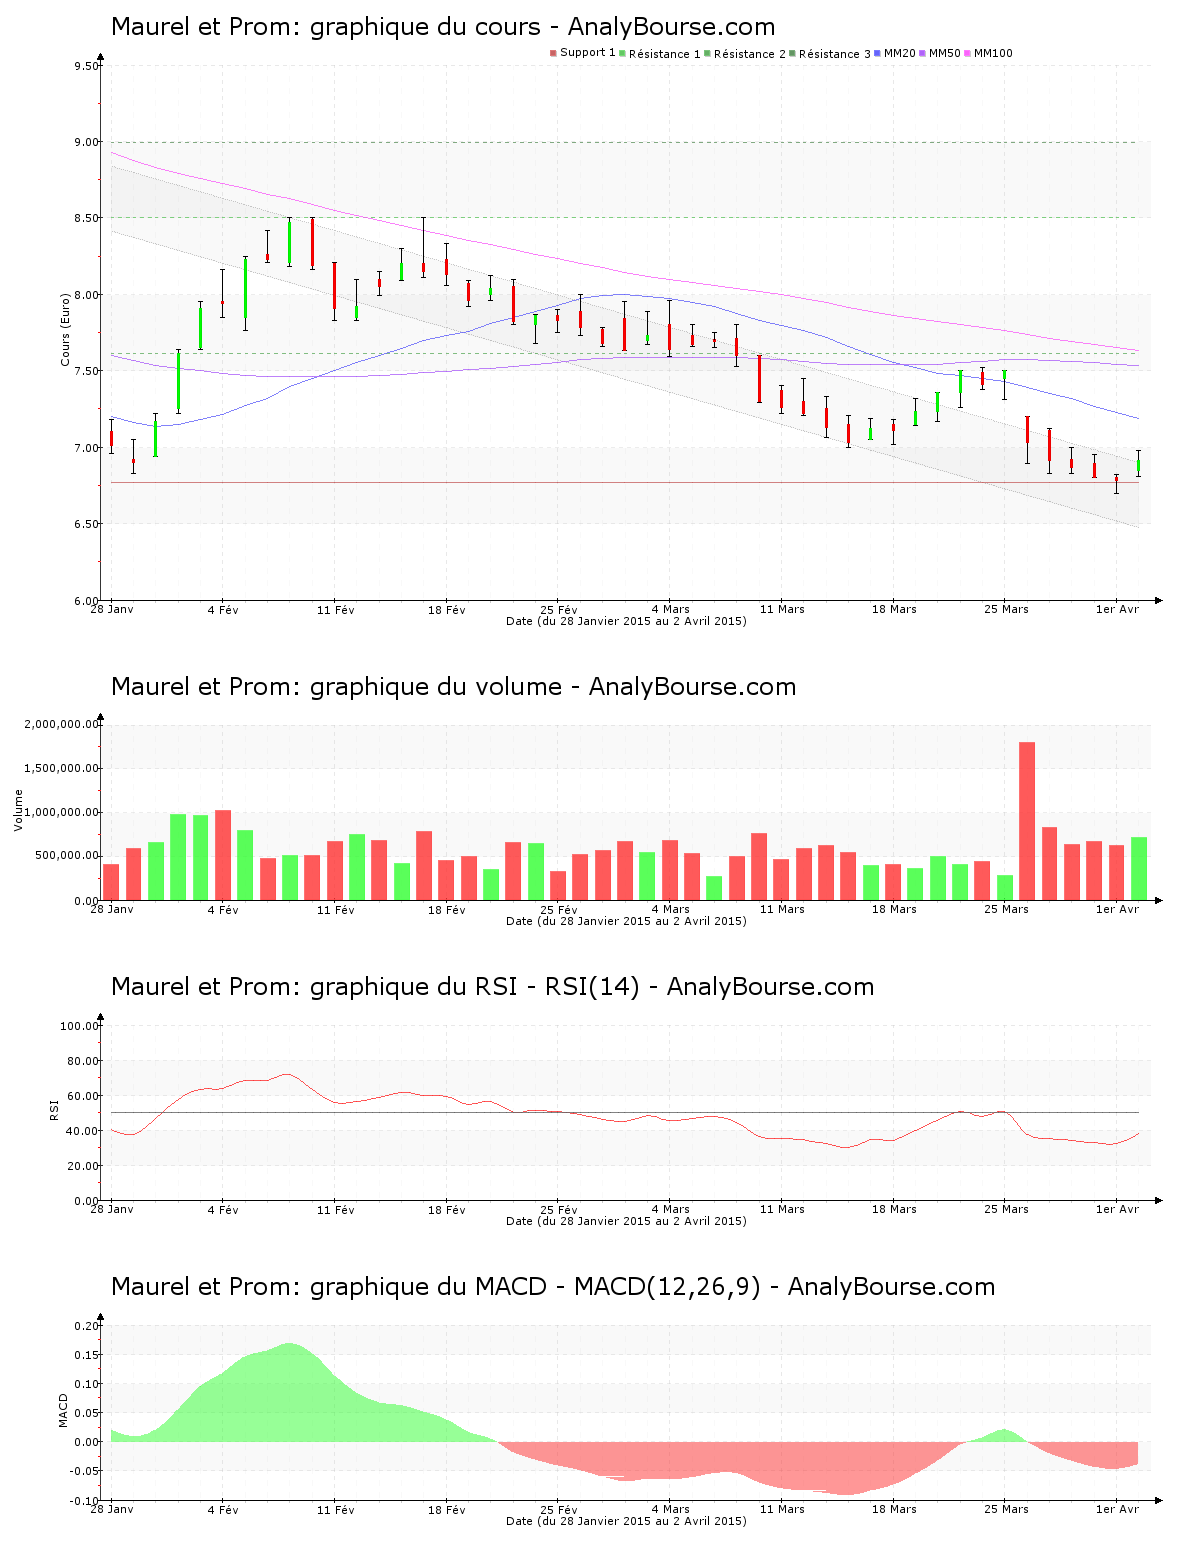This screenshot has height=1550, width=1200.
Task: Click the 9.00 tick on price axis
Action: tap(86, 142)
